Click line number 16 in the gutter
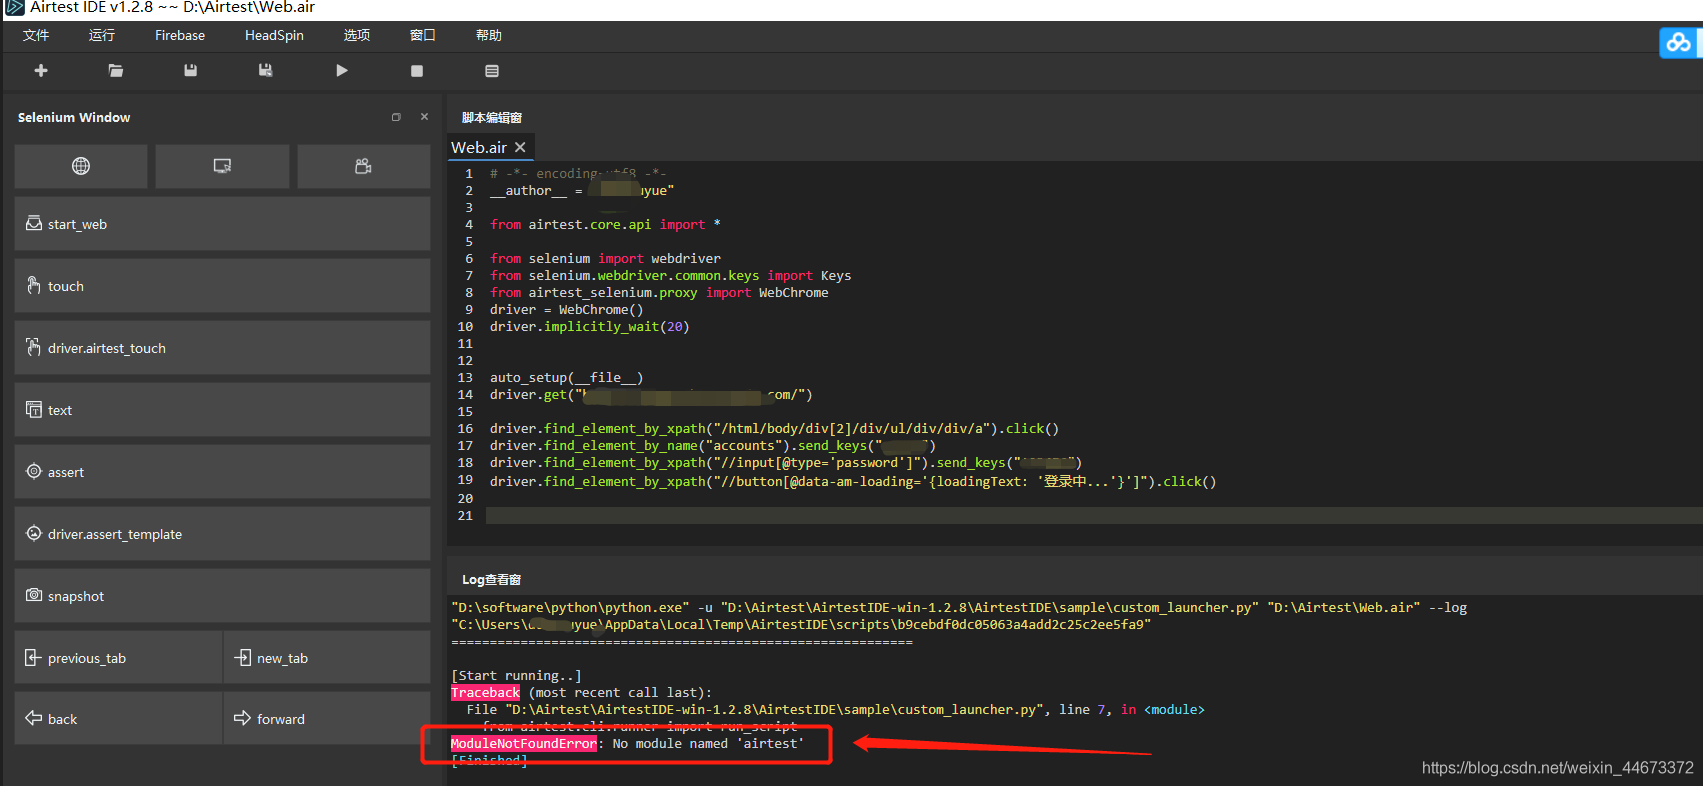Image resolution: width=1703 pixels, height=786 pixels. click(x=465, y=428)
